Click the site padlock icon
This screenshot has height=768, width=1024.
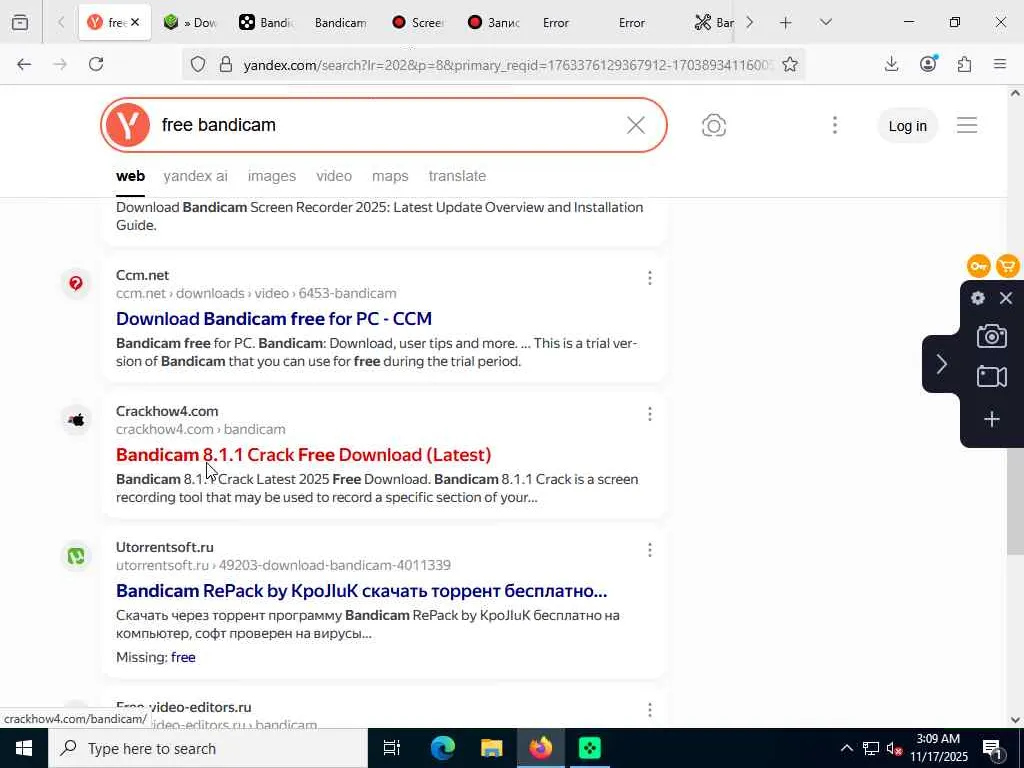click(226, 64)
